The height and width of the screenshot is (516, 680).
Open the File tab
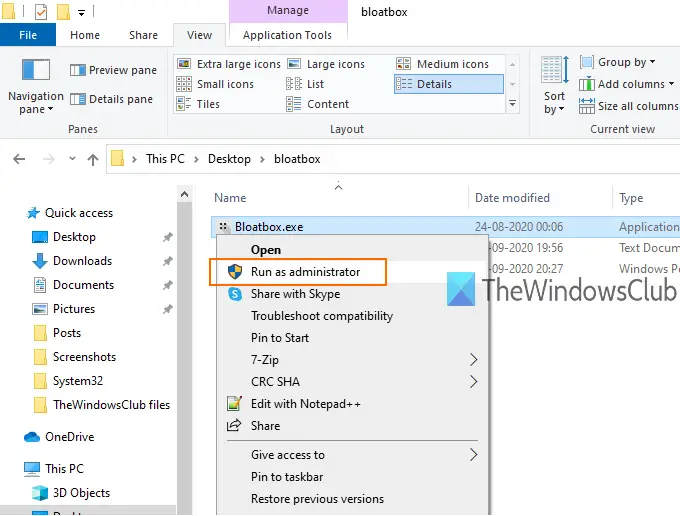point(28,35)
